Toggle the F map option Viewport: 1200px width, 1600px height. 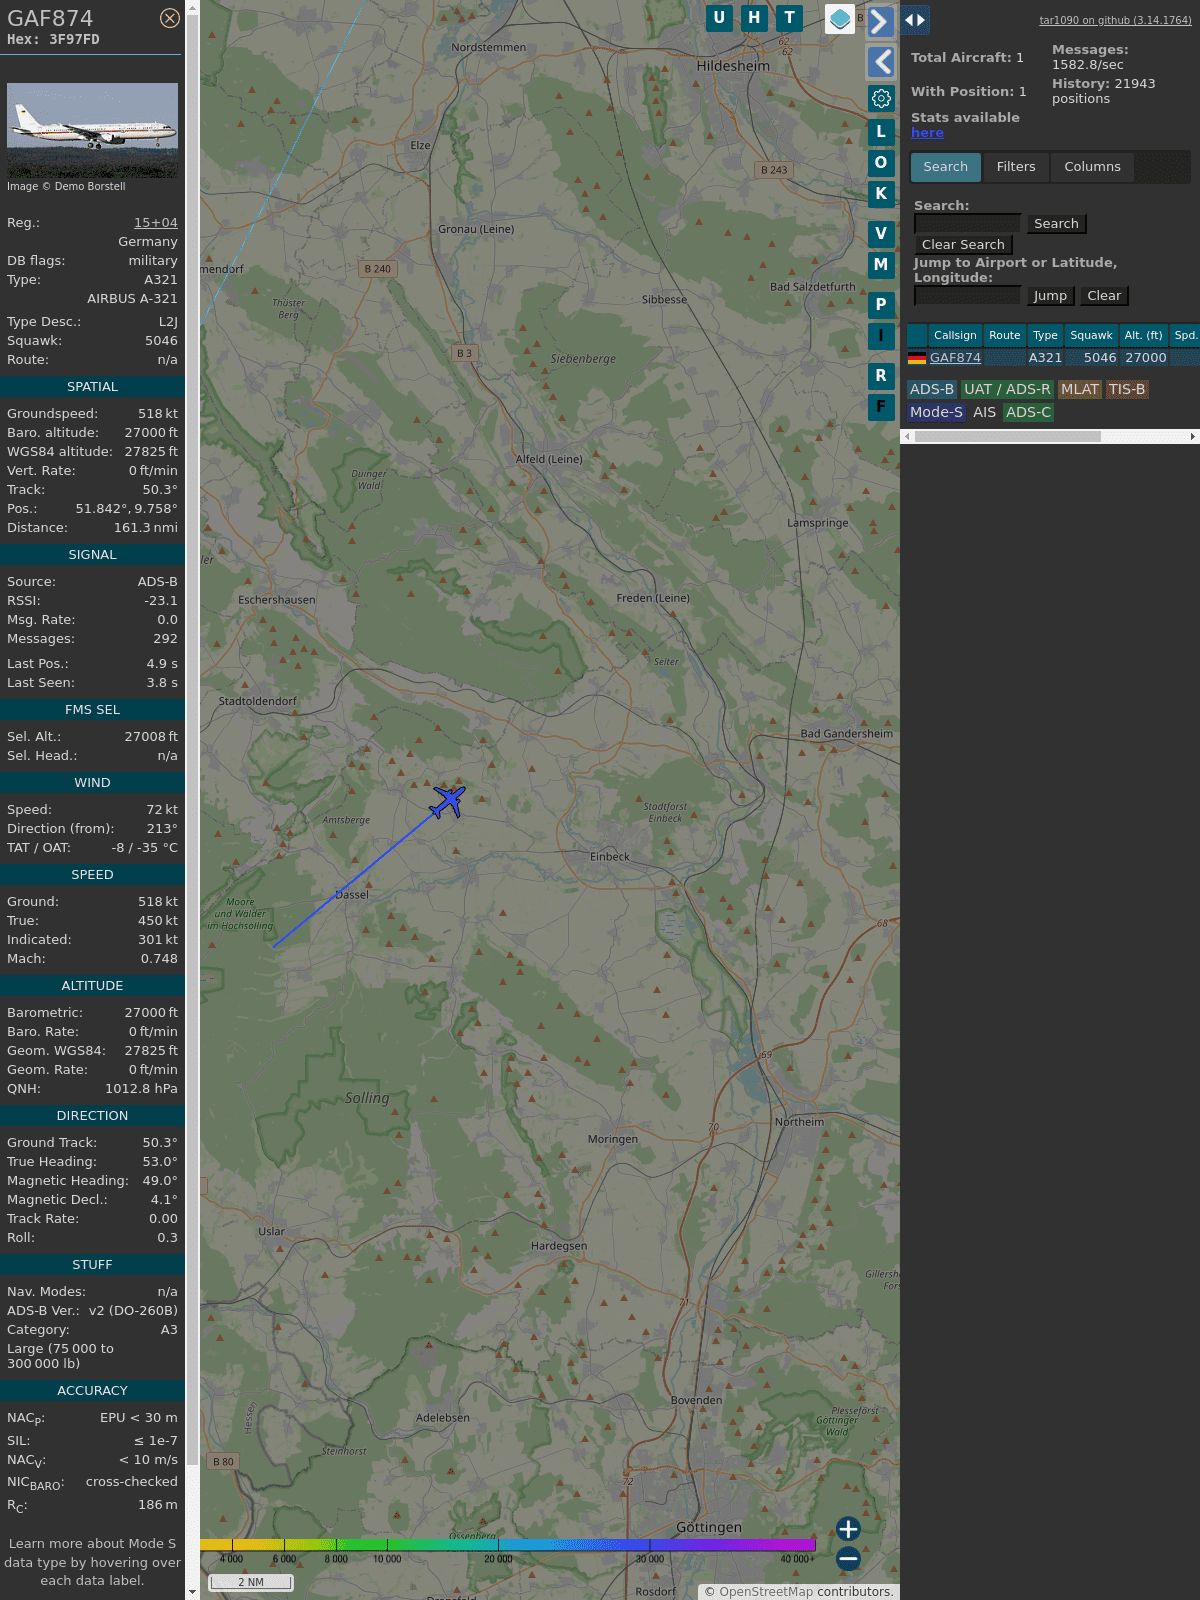coord(881,406)
